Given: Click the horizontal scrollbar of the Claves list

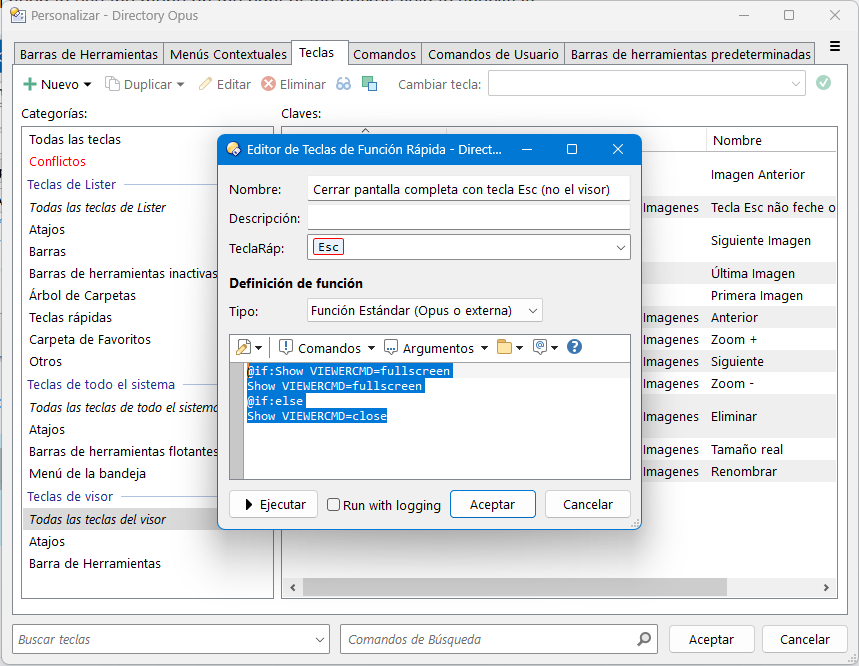Looking at the screenshot, I should (x=515, y=587).
